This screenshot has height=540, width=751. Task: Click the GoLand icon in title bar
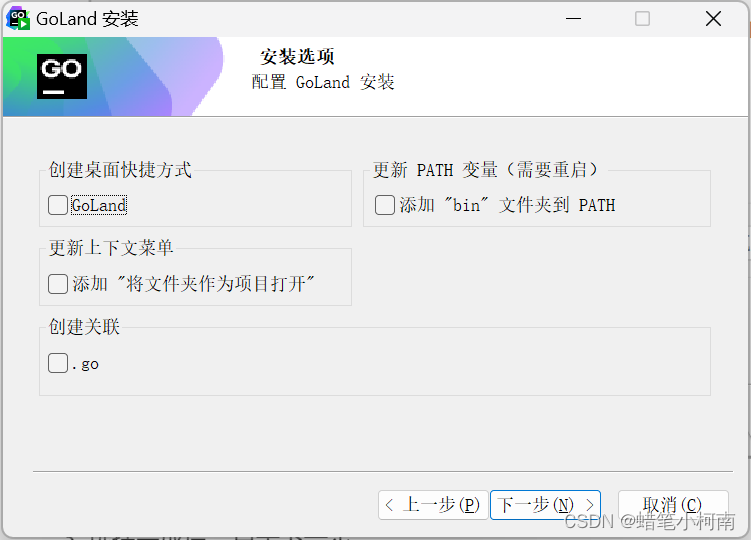click(18, 19)
